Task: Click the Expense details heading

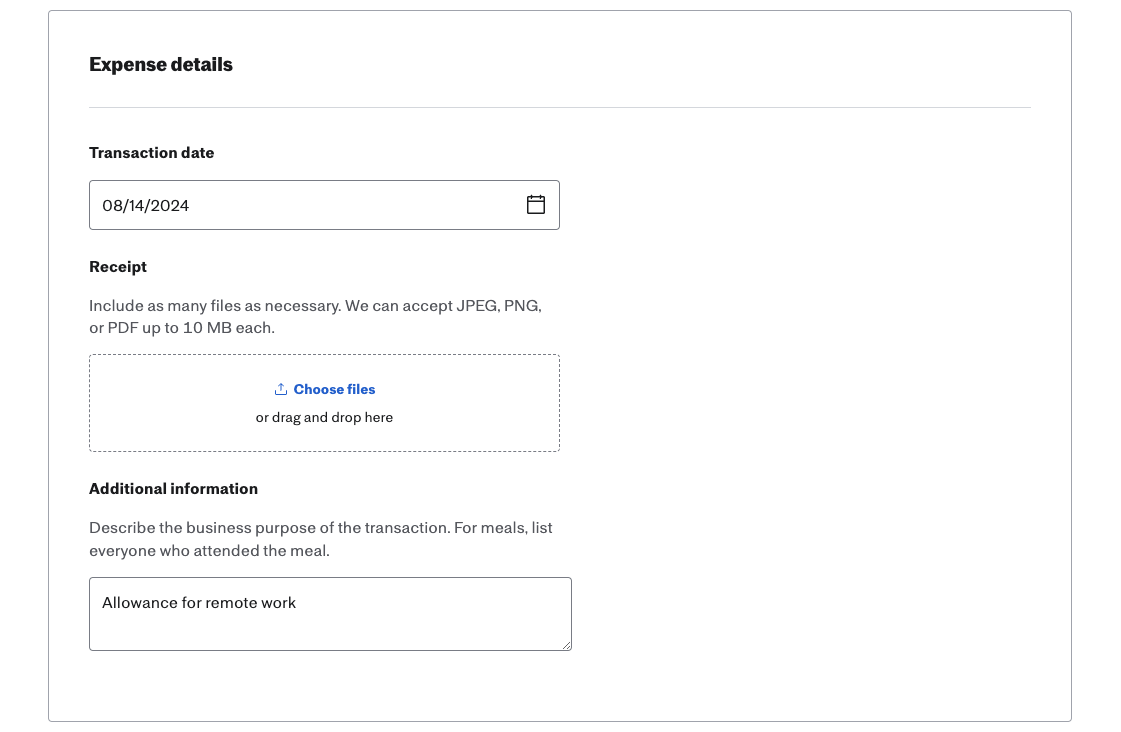Action: tap(161, 64)
